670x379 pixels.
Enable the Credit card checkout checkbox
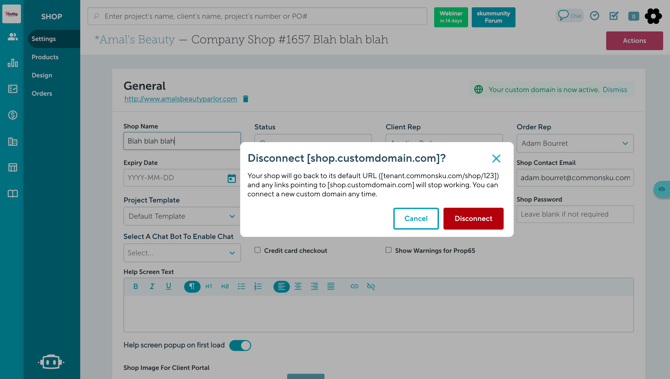click(x=257, y=250)
